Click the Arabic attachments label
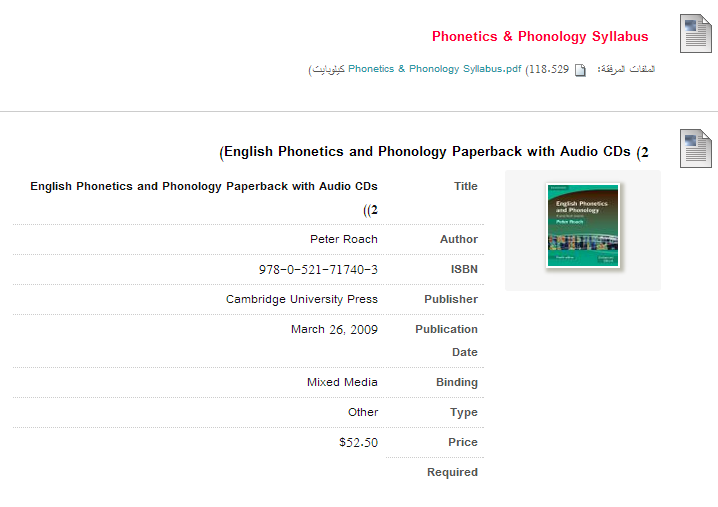 click(x=626, y=69)
